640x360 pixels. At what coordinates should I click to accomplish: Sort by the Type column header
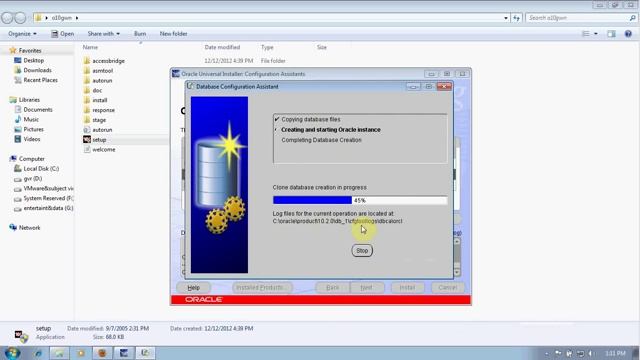267,47
